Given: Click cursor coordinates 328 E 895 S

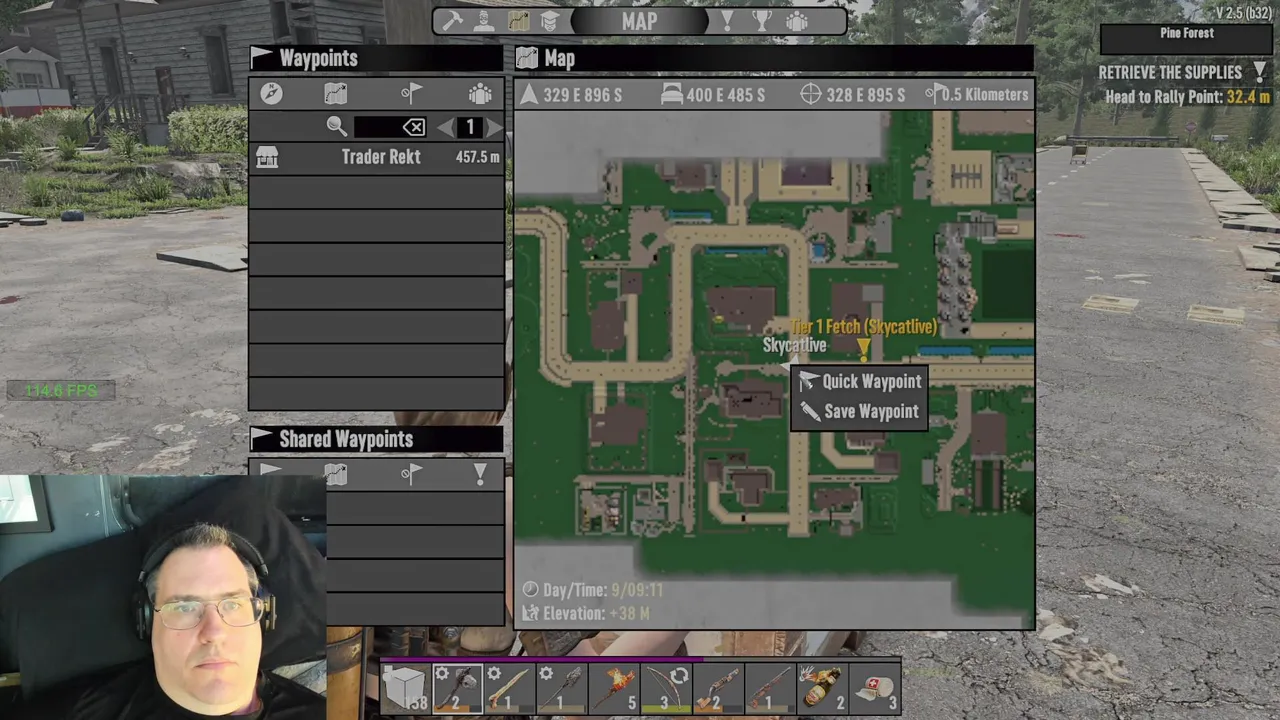Looking at the screenshot, I should coord(853,95).
